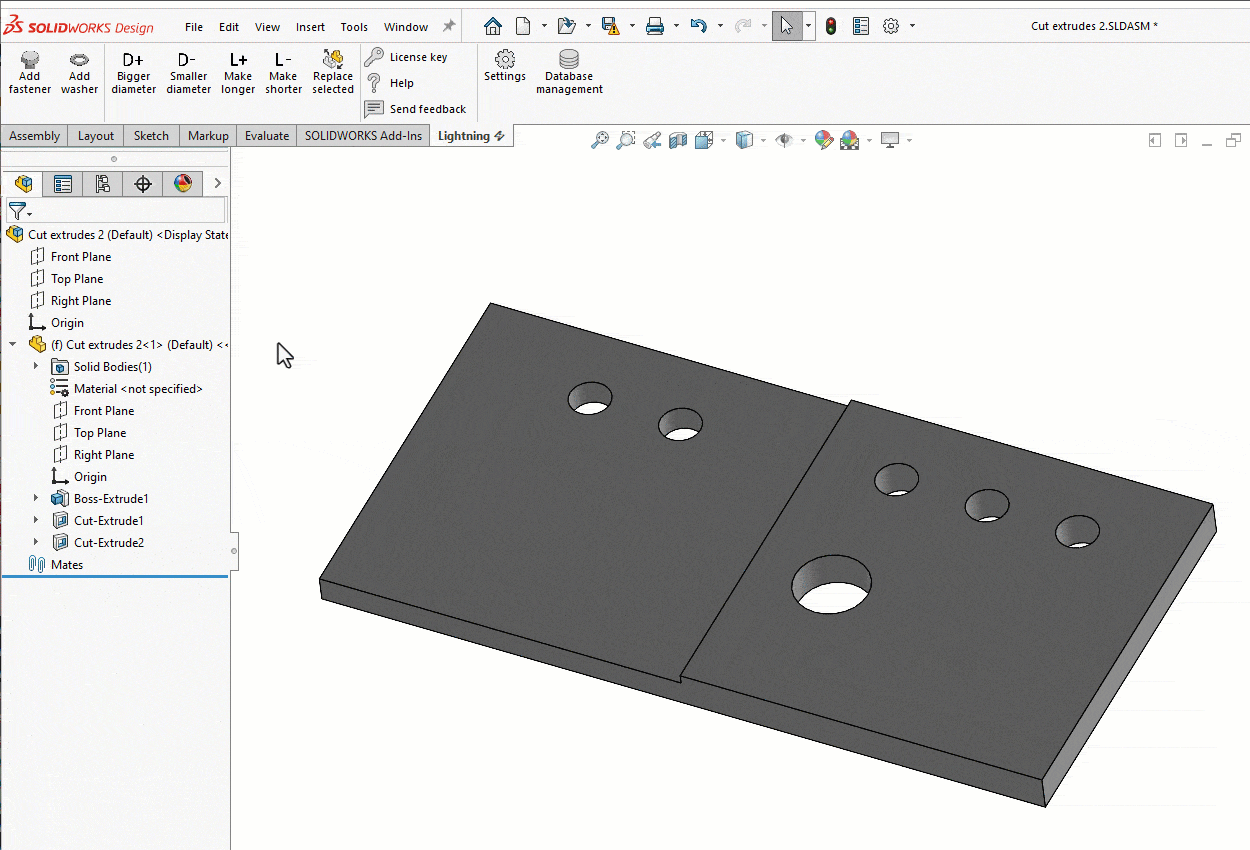
Task: Expand the Boss-Extrude1 feature
Action: (36, 498)
